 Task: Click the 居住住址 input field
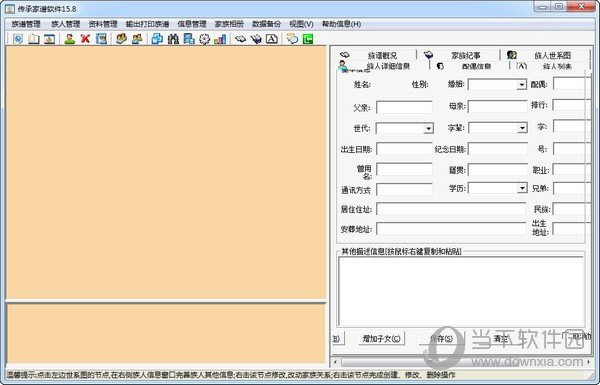click(451, 209)
